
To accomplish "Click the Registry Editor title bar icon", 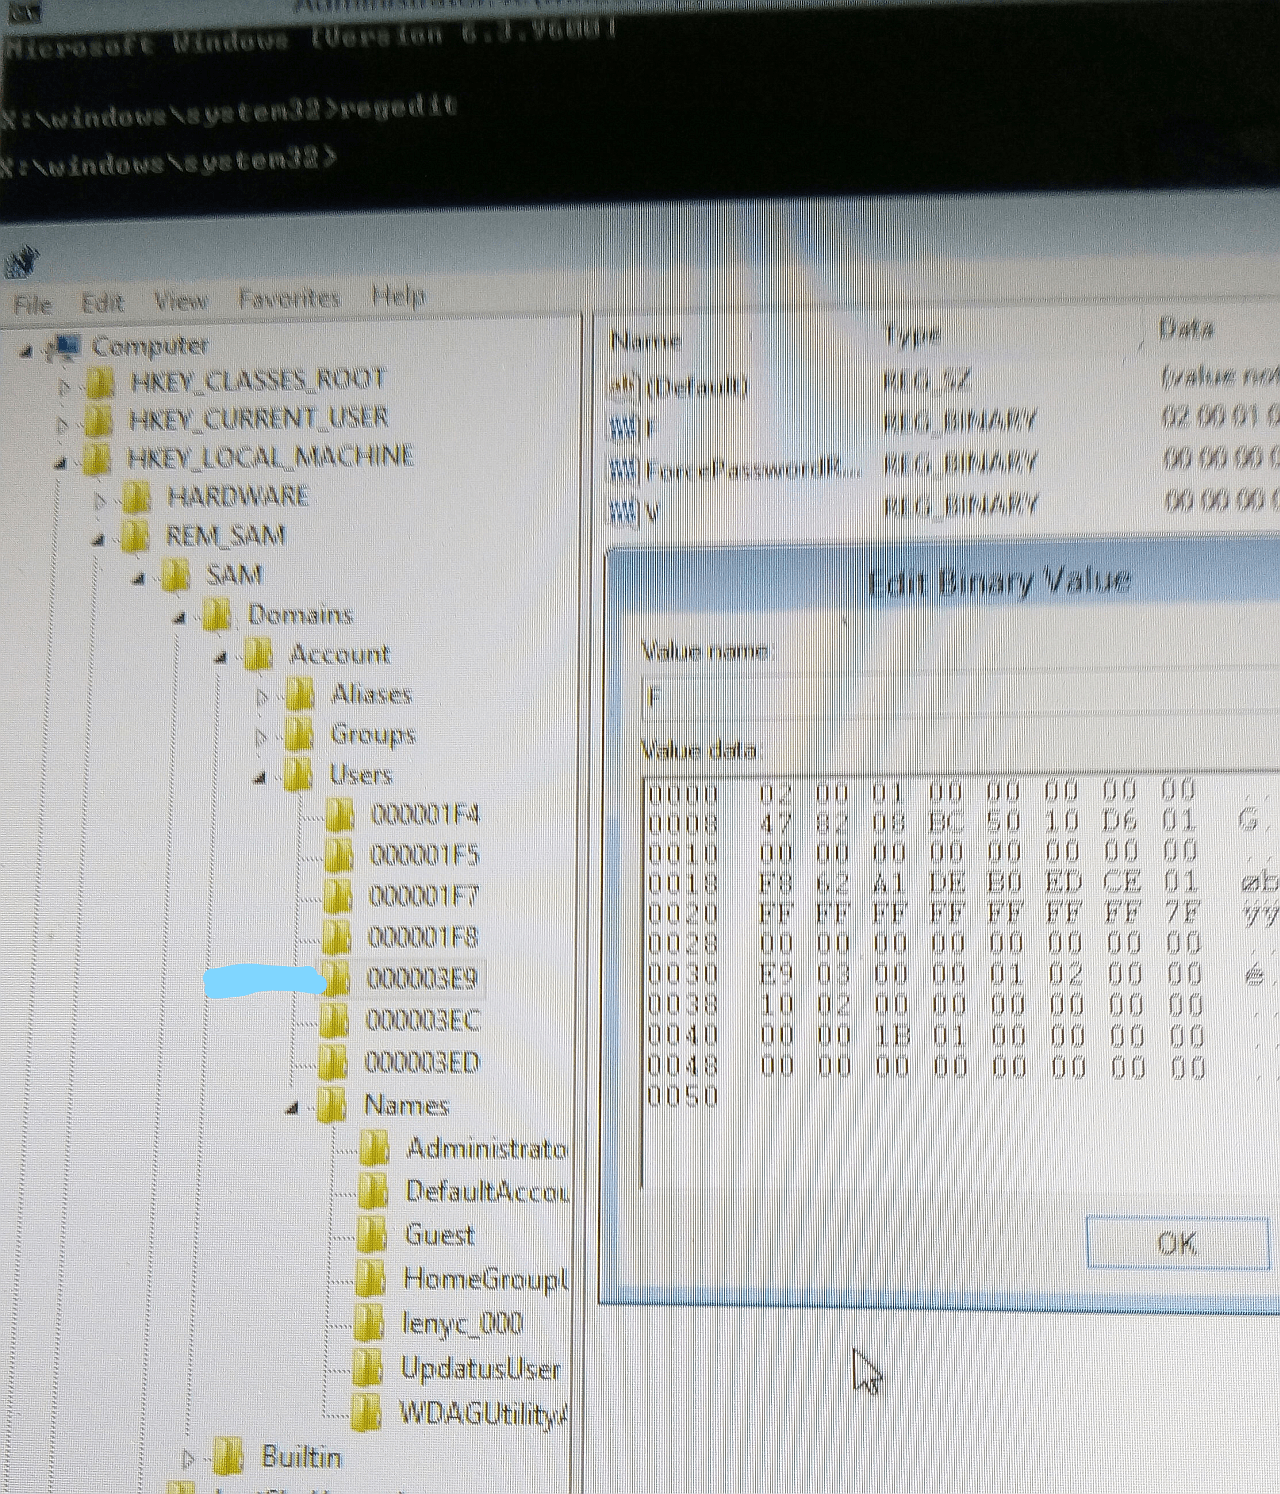I will [x=22, y=263].
